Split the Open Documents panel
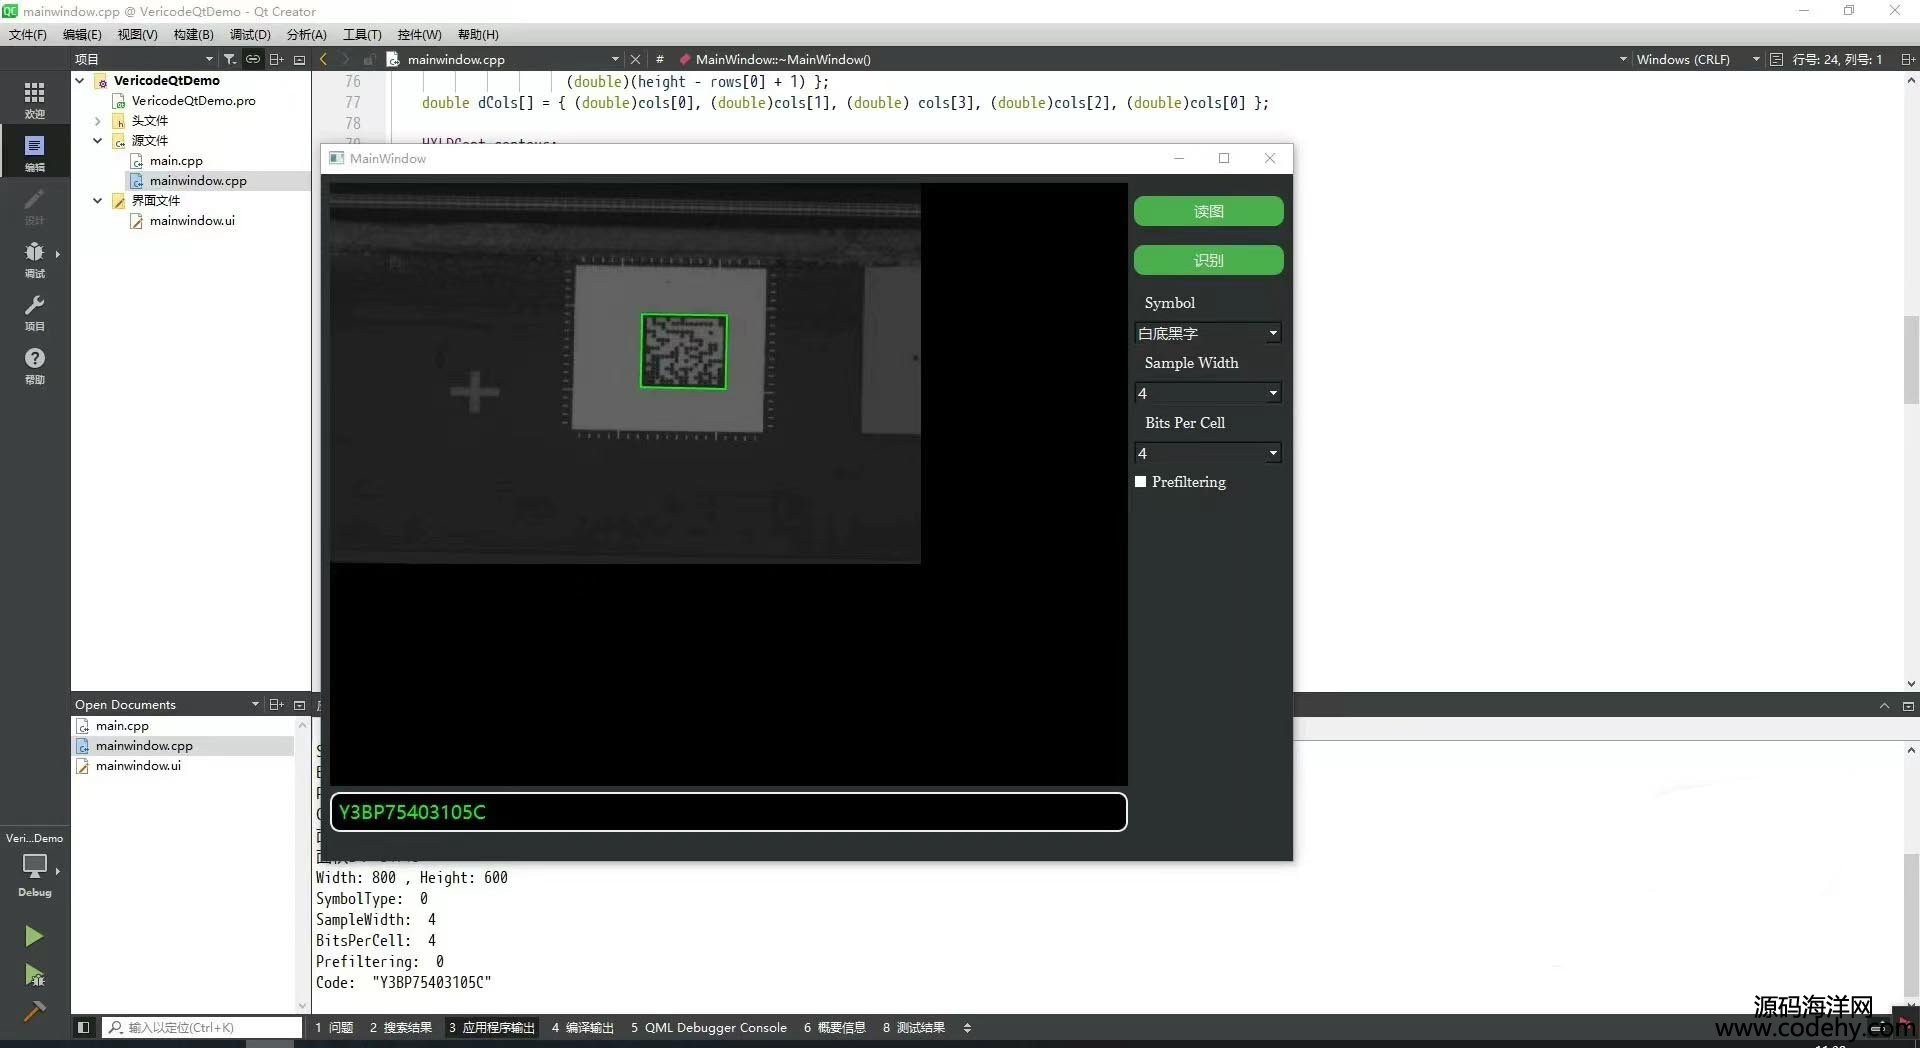The width and height of the screenshot is (1920, 1048). point(276,704)
